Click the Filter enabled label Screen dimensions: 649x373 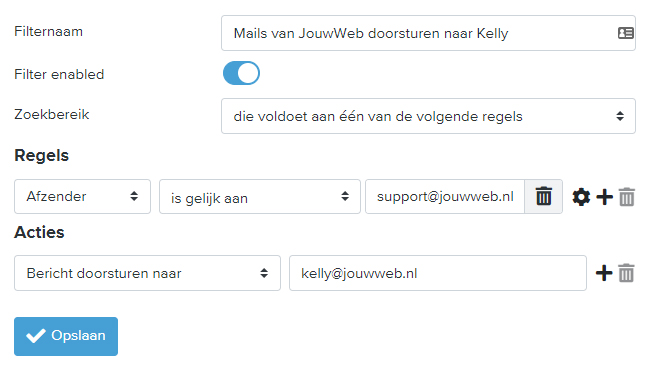(x=59, y=74)
